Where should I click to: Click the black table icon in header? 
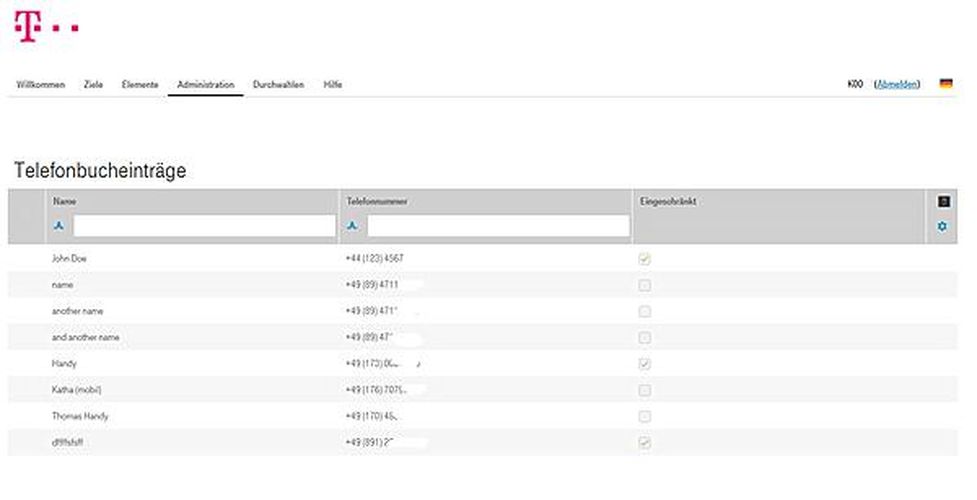click(x=943, y=201)
